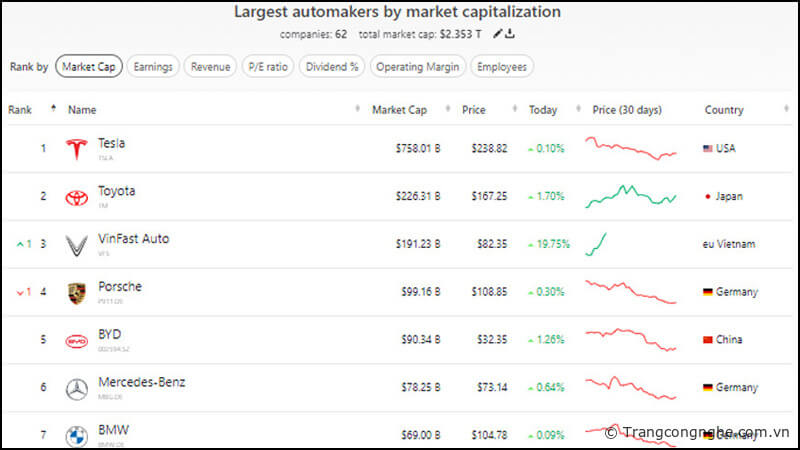
Task: Sort by the Price column header
Action: [474, 109]
